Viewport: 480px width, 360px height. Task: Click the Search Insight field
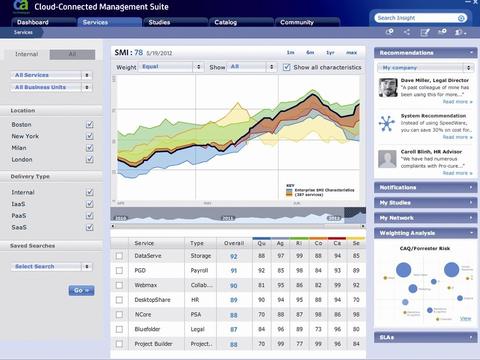(x=420, y=18)
